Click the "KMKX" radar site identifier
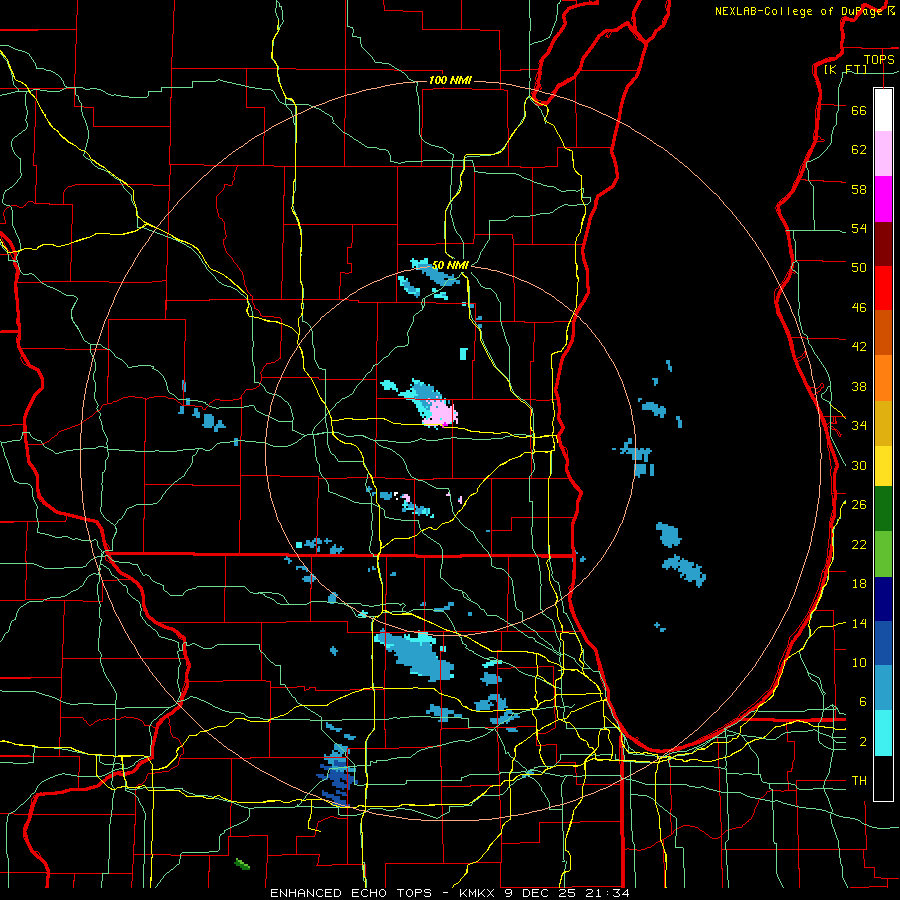Viewport: 900px width, 900px height. pos(478,893)
